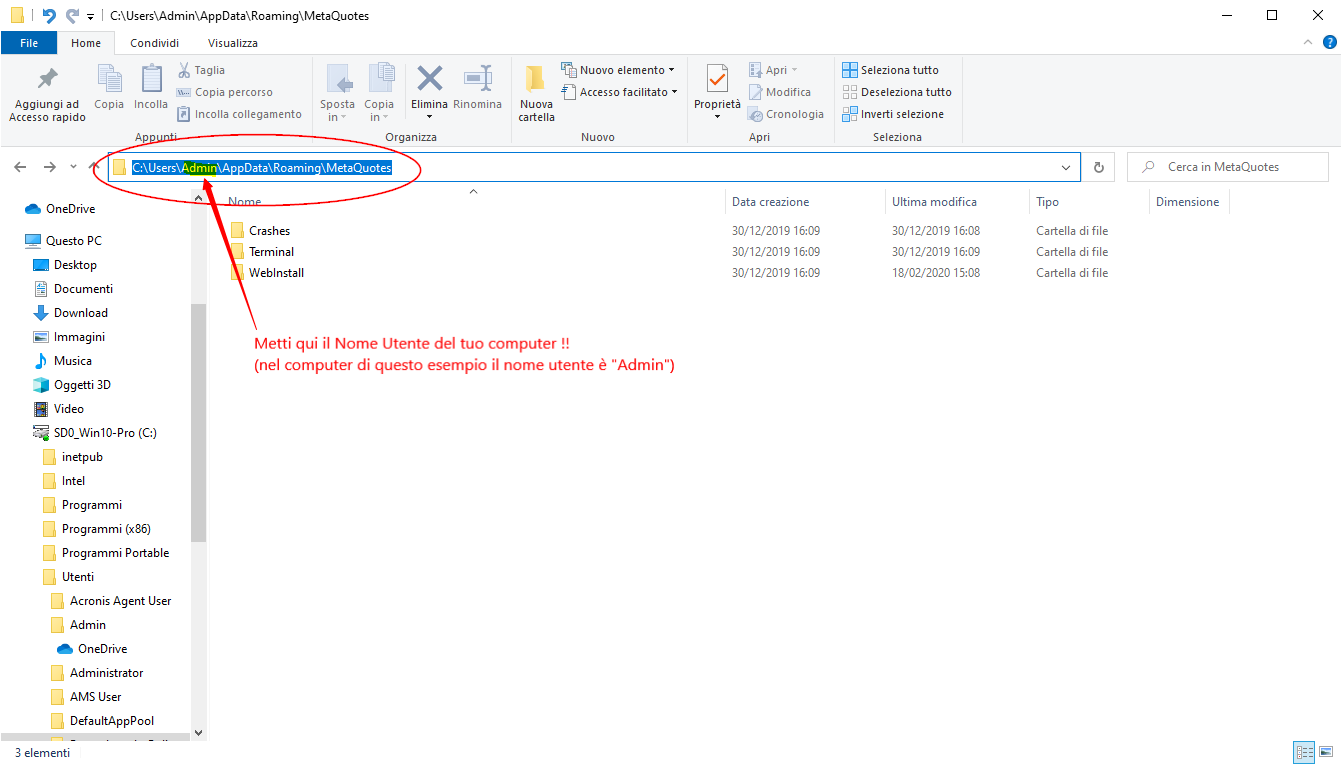Click the Incolla paste icon

tap(151, 78)
